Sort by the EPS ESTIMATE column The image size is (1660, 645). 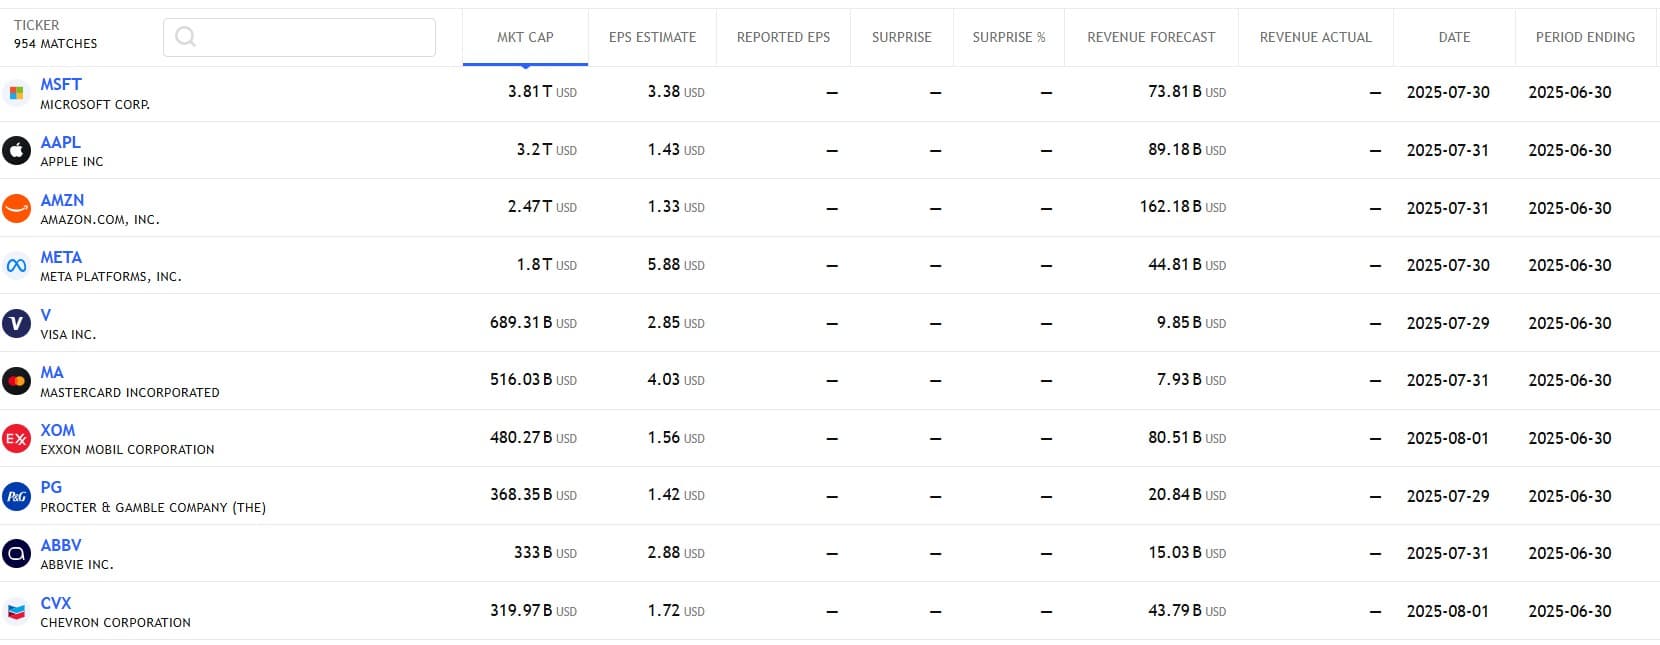652,37
